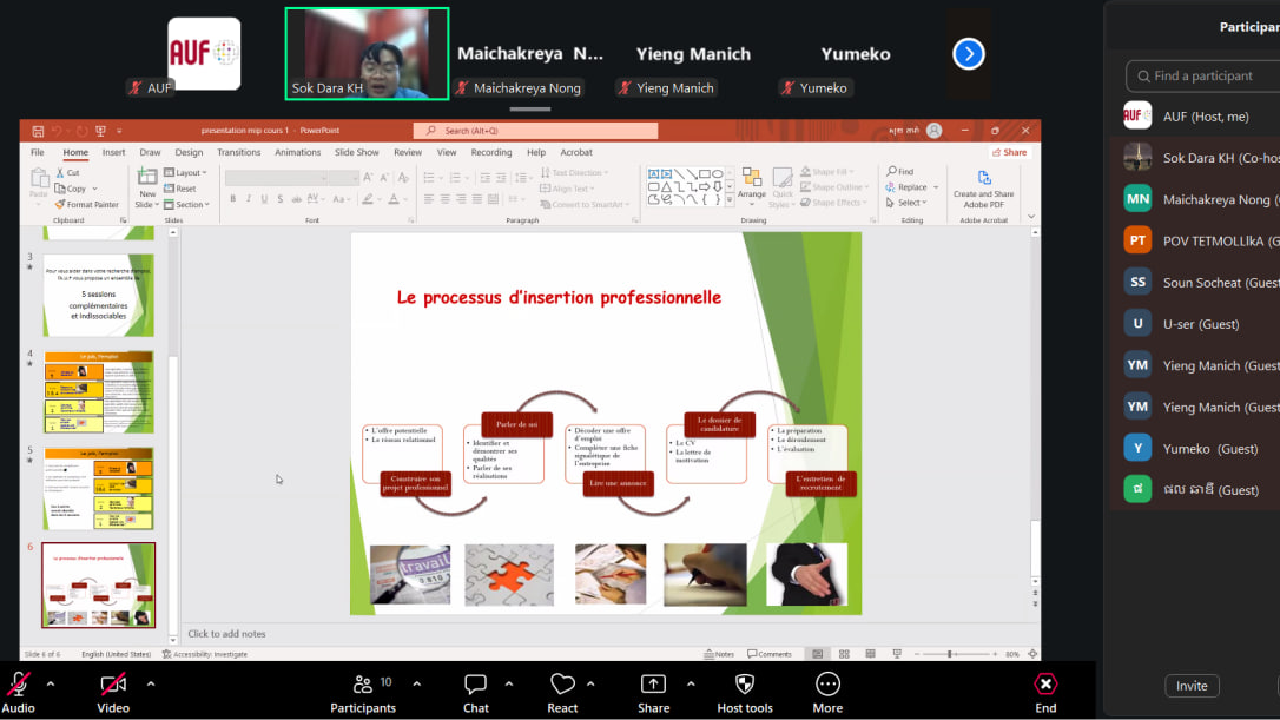Toggle Italic formatting in Font group
The height and width of the screenshot is (720, 1280).
(x=247, y=199)
